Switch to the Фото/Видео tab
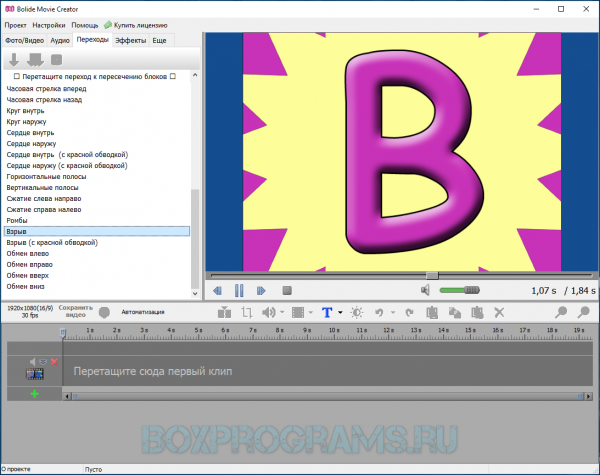This screenshot has width=600, height=475. point(24,40)
